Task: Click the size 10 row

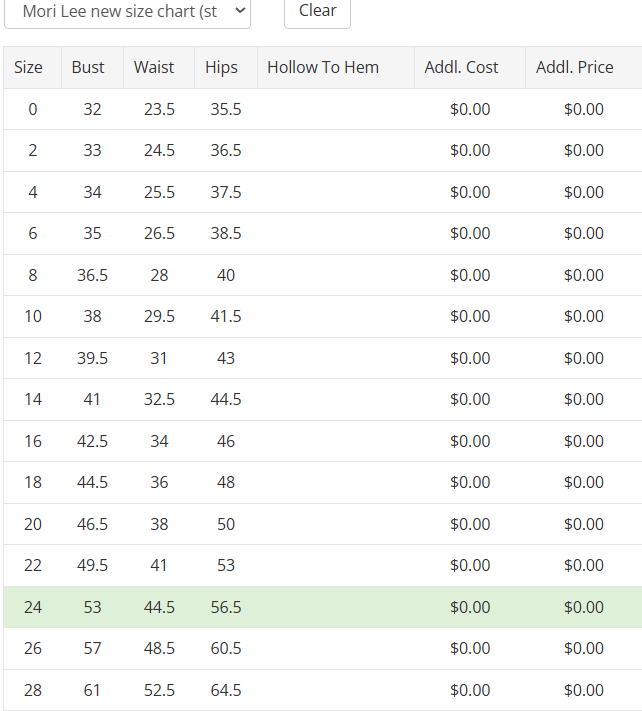Action: (323, 317)
